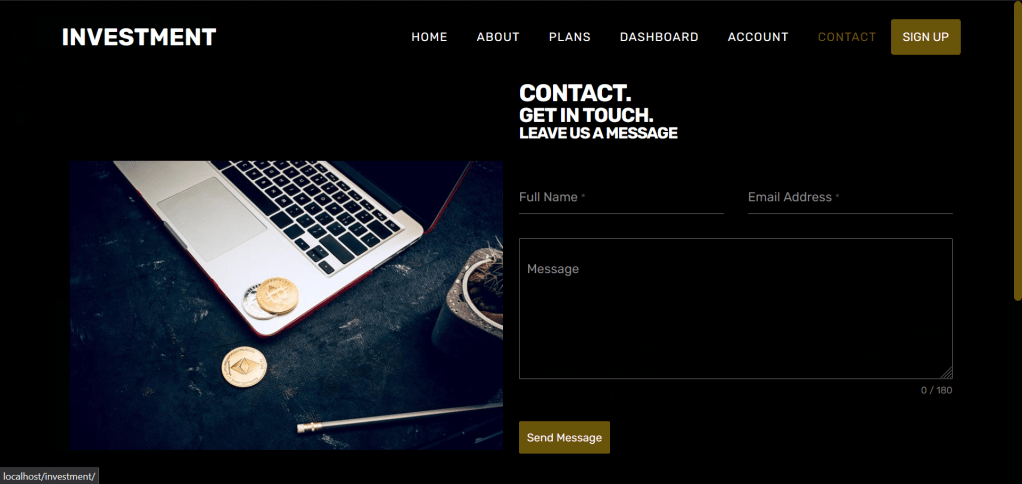
Task: Select the ACCOUNT nav link
Action: [758, 37]
